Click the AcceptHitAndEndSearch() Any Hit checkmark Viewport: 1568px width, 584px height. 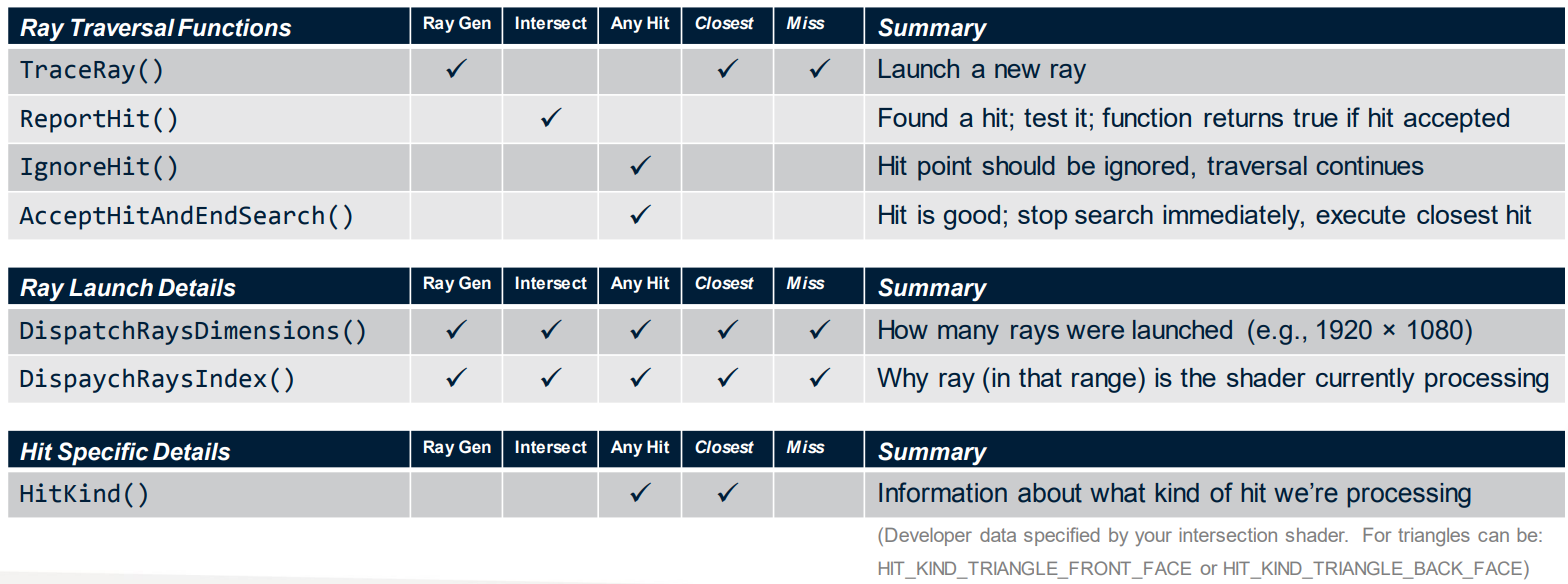641,214
